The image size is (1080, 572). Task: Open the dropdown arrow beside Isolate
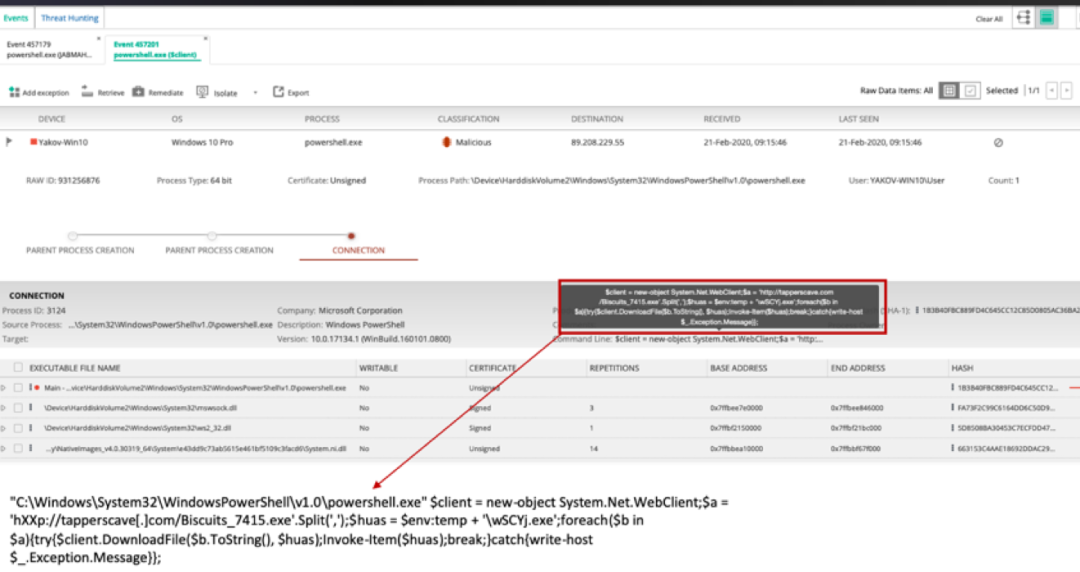click(x=256, y=92)
